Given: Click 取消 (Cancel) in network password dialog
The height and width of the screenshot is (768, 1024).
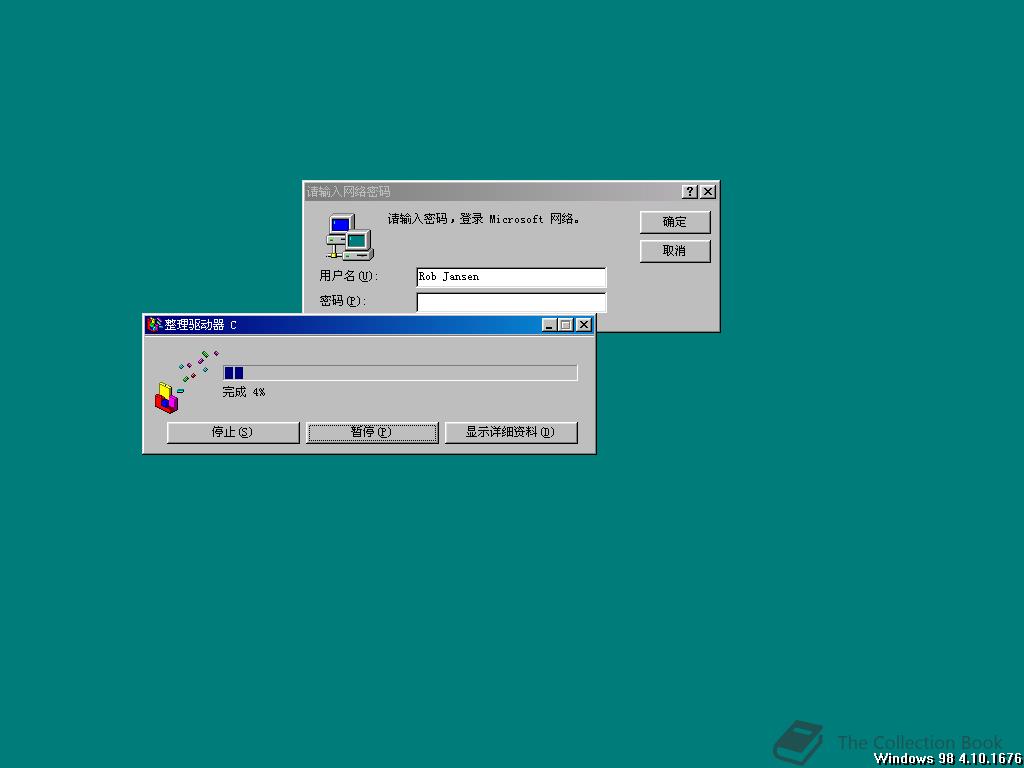Looking at the screenshot, I should click(x=675, y=251).
